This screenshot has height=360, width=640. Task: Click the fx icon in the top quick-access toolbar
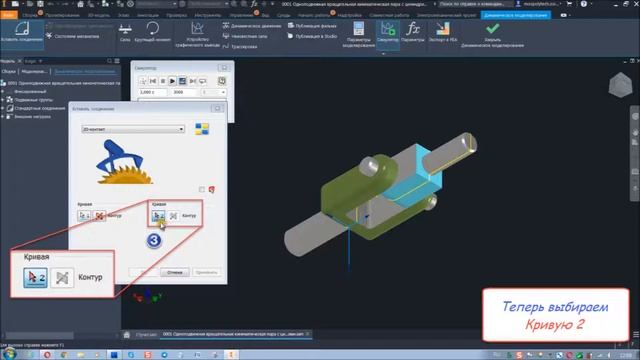click(x=254, y=4)
